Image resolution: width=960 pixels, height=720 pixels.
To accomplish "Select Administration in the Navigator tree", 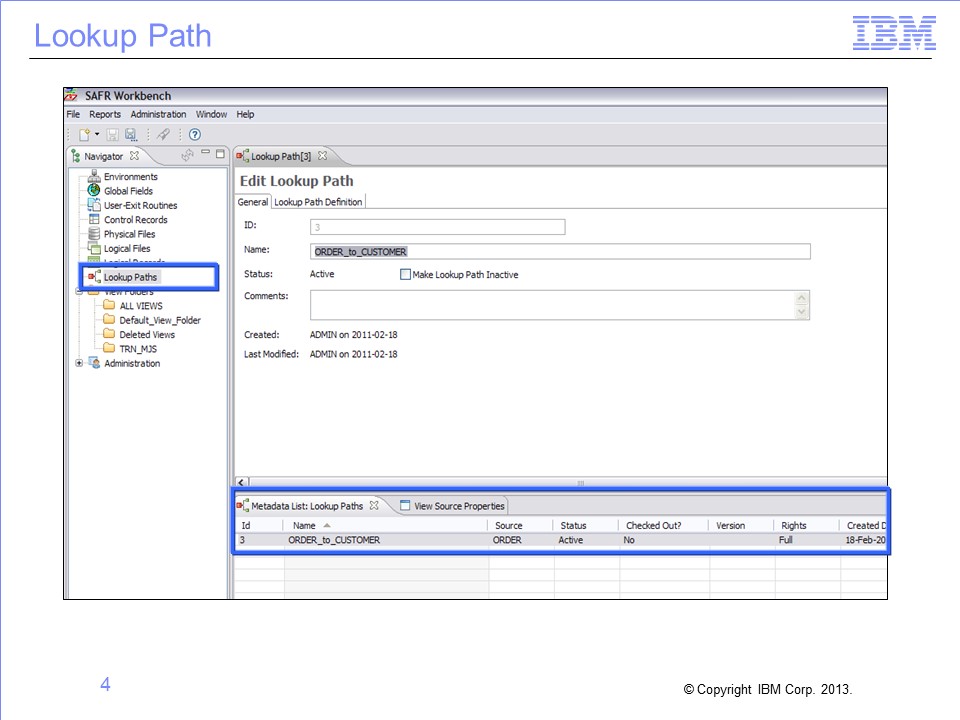I will point(132,364).
